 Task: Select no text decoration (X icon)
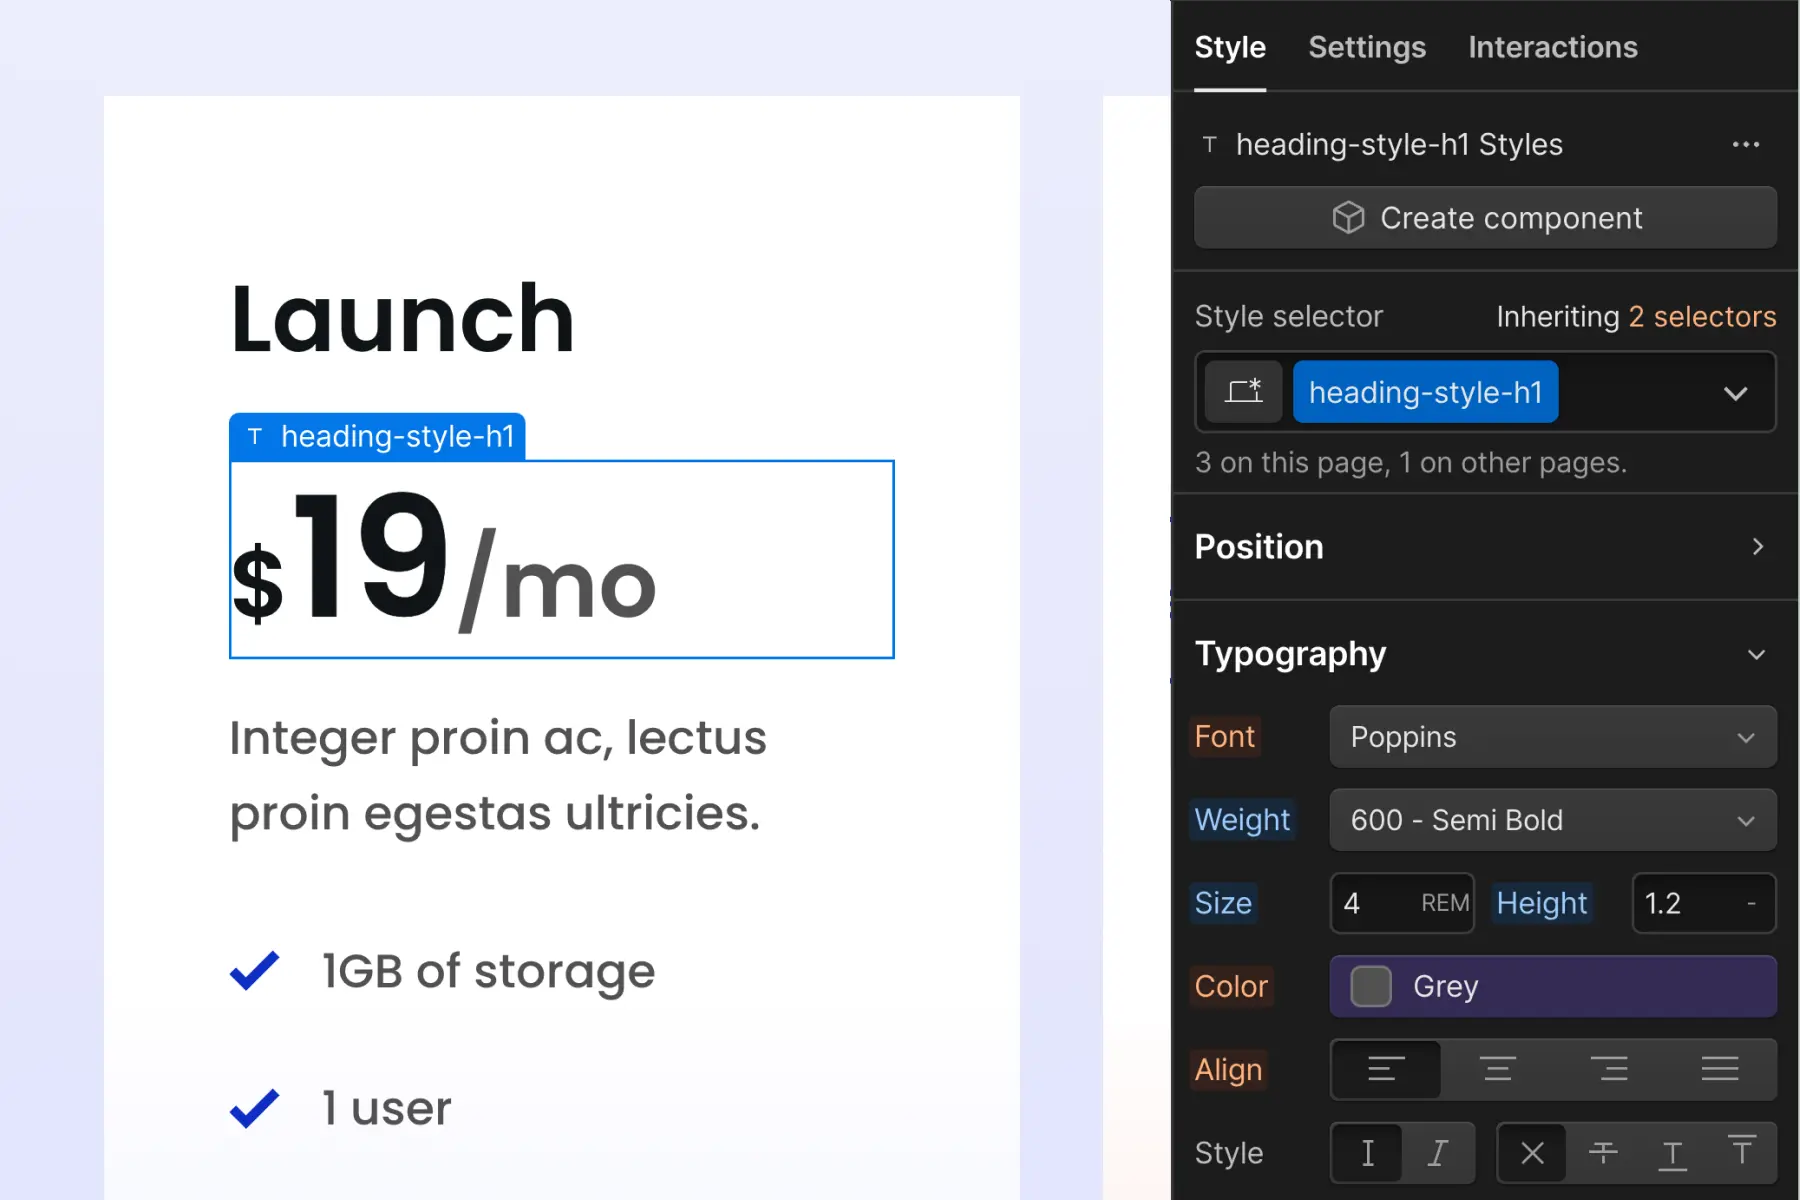click(1532, 1153)
